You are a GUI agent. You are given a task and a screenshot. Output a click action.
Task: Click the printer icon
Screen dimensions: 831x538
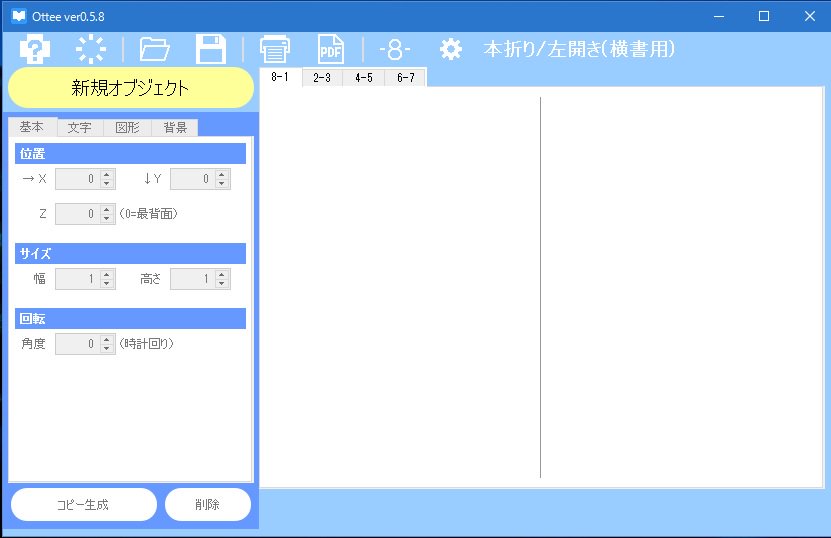coord(275,49)
